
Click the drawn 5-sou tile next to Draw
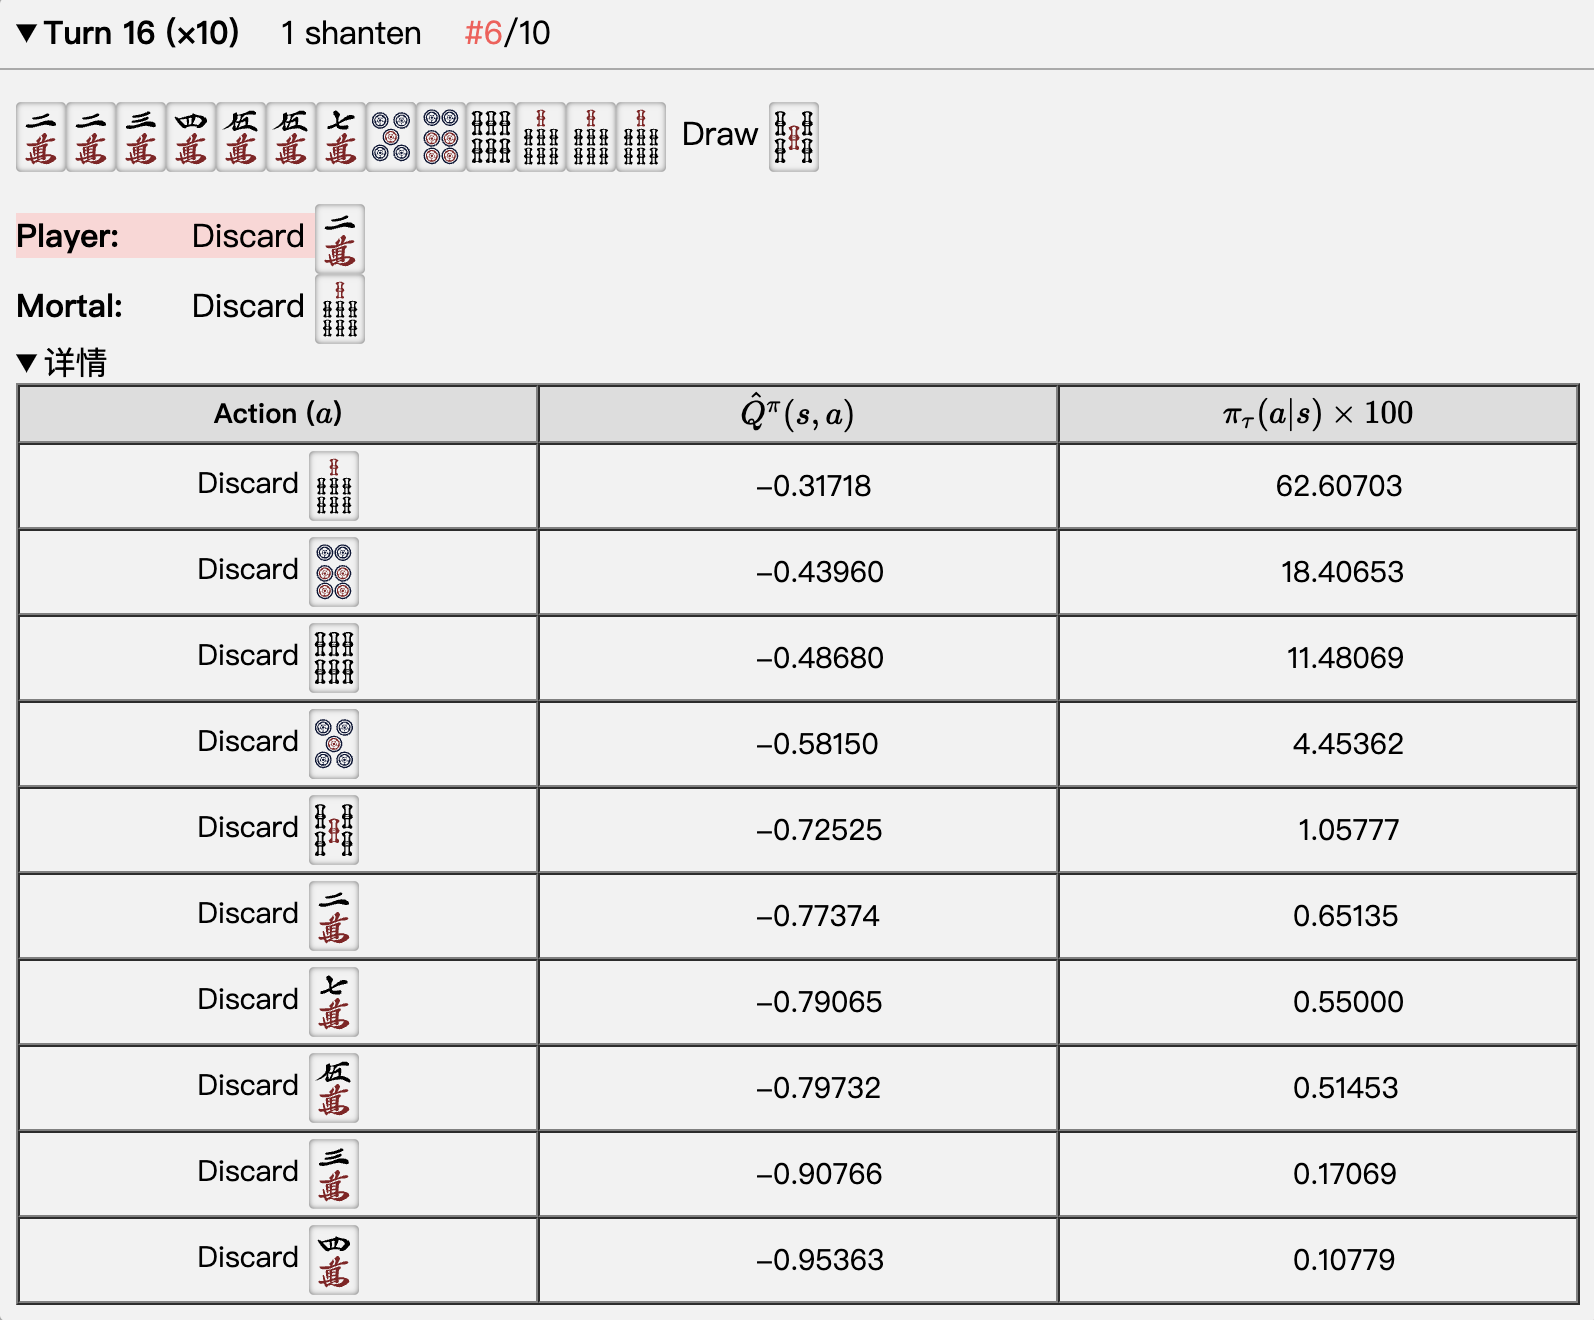[794, 137]
